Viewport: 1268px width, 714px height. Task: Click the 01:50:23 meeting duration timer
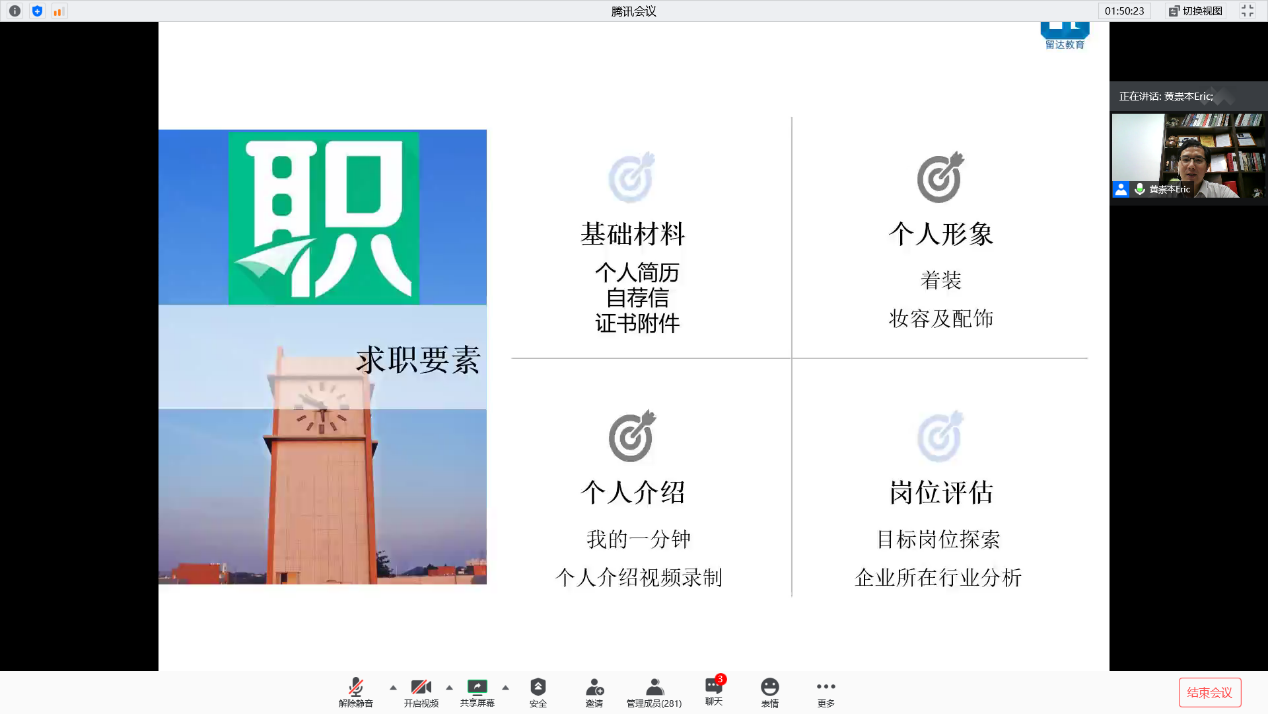click(1124, 11)
